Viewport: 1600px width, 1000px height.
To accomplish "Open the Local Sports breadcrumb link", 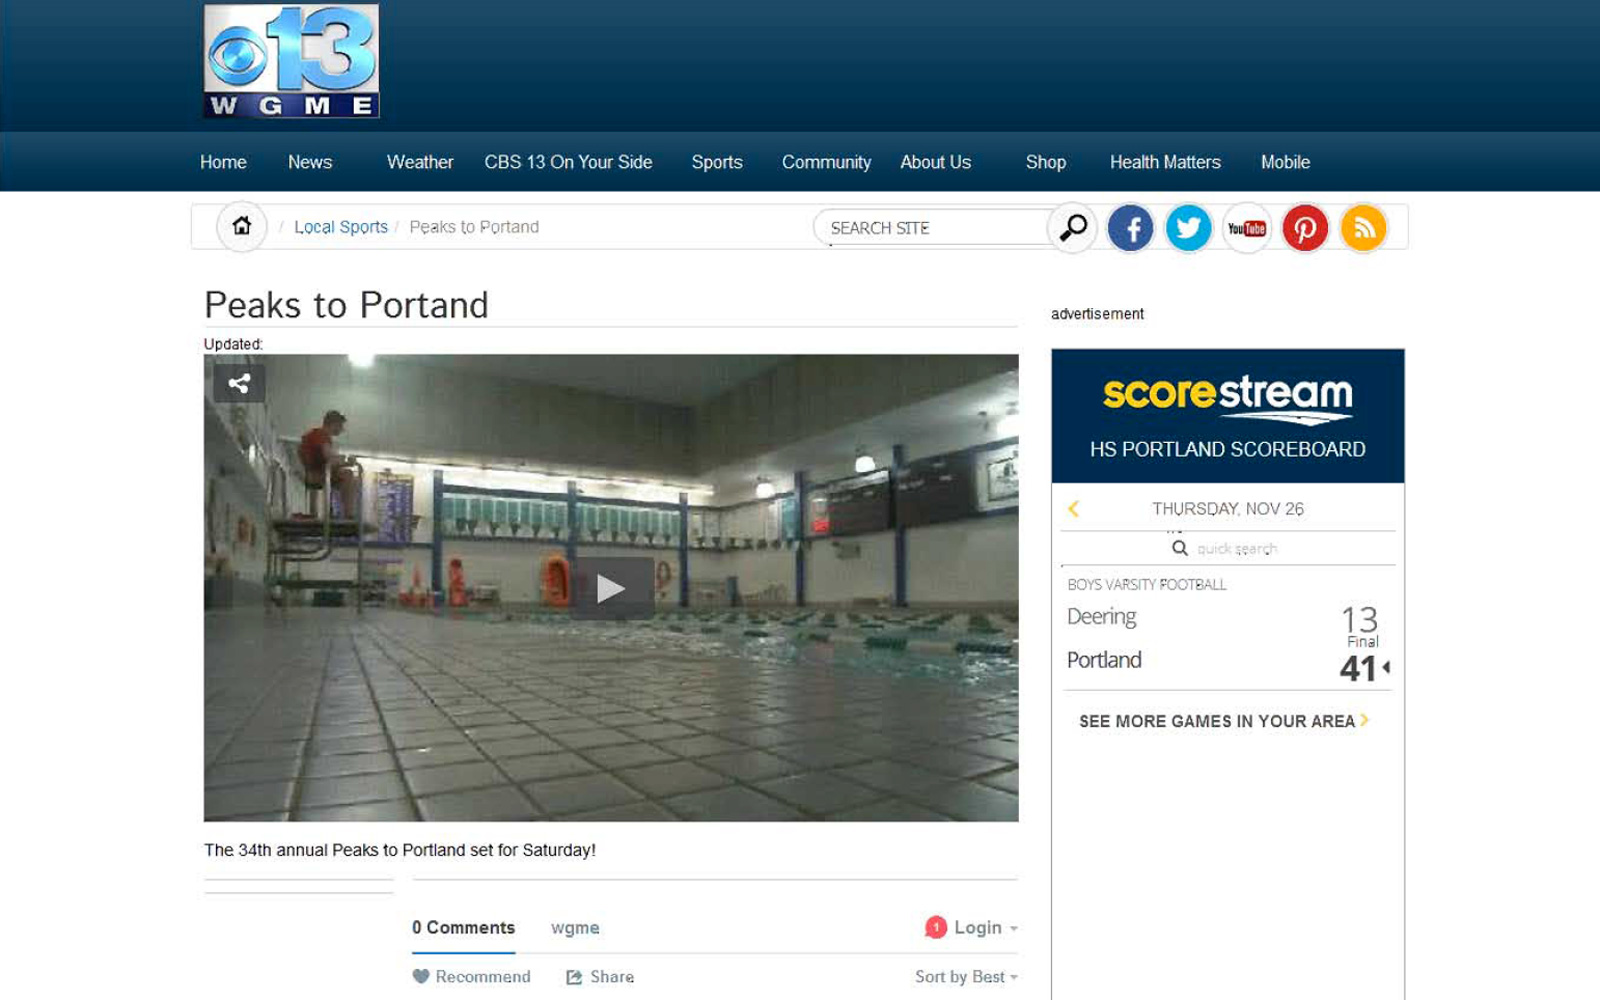I will tap(341, 226).
